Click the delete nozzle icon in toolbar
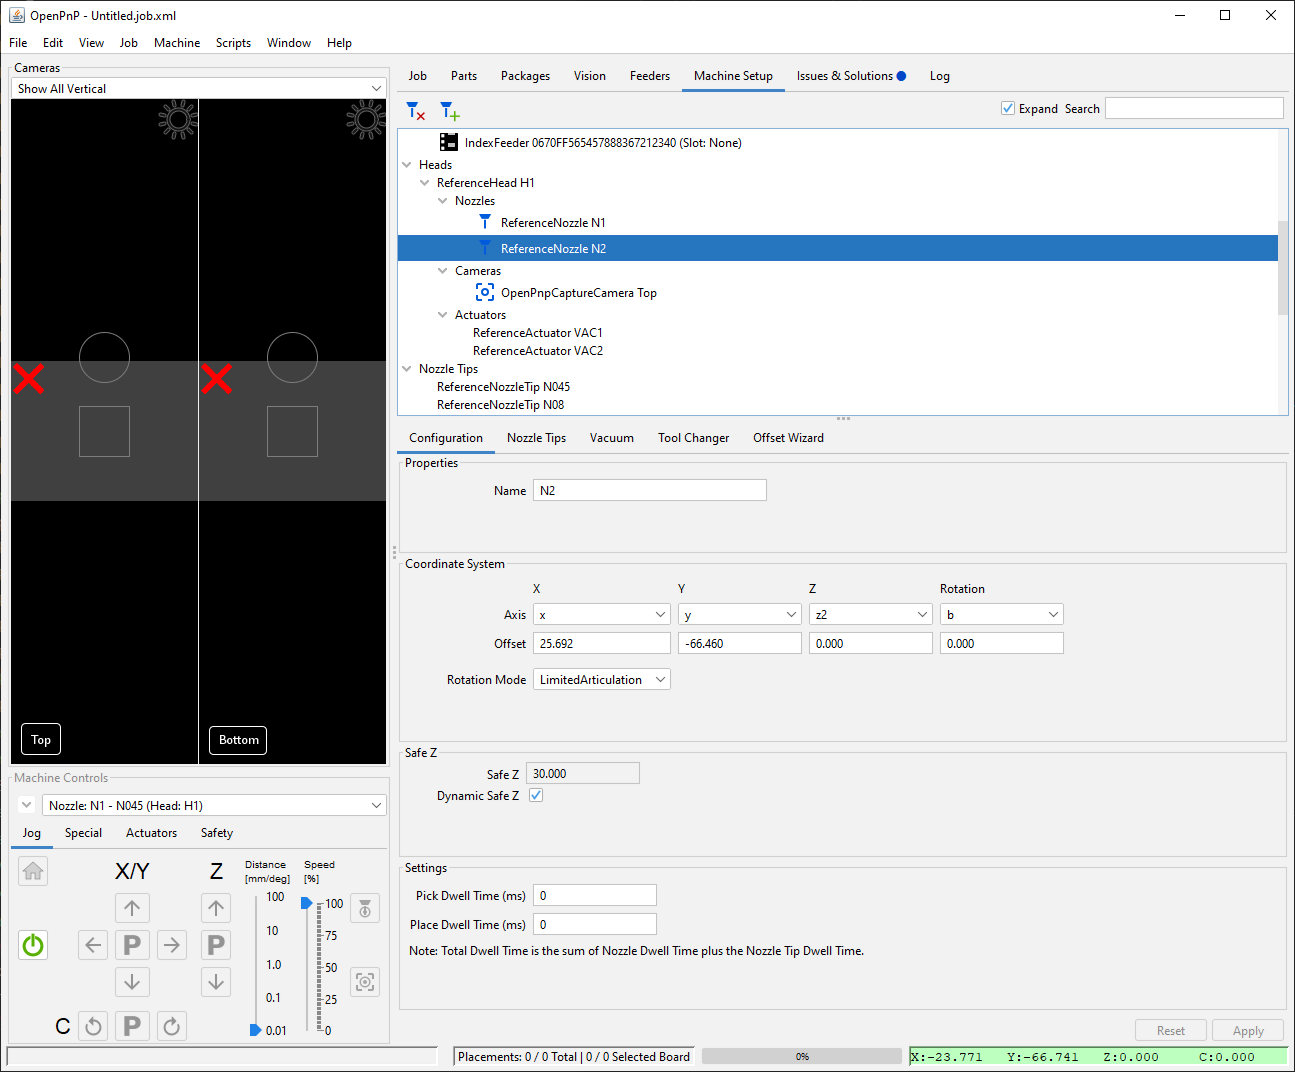Image resolution: width=1295 pixels, height=1072 pixels. click(416, 110)
